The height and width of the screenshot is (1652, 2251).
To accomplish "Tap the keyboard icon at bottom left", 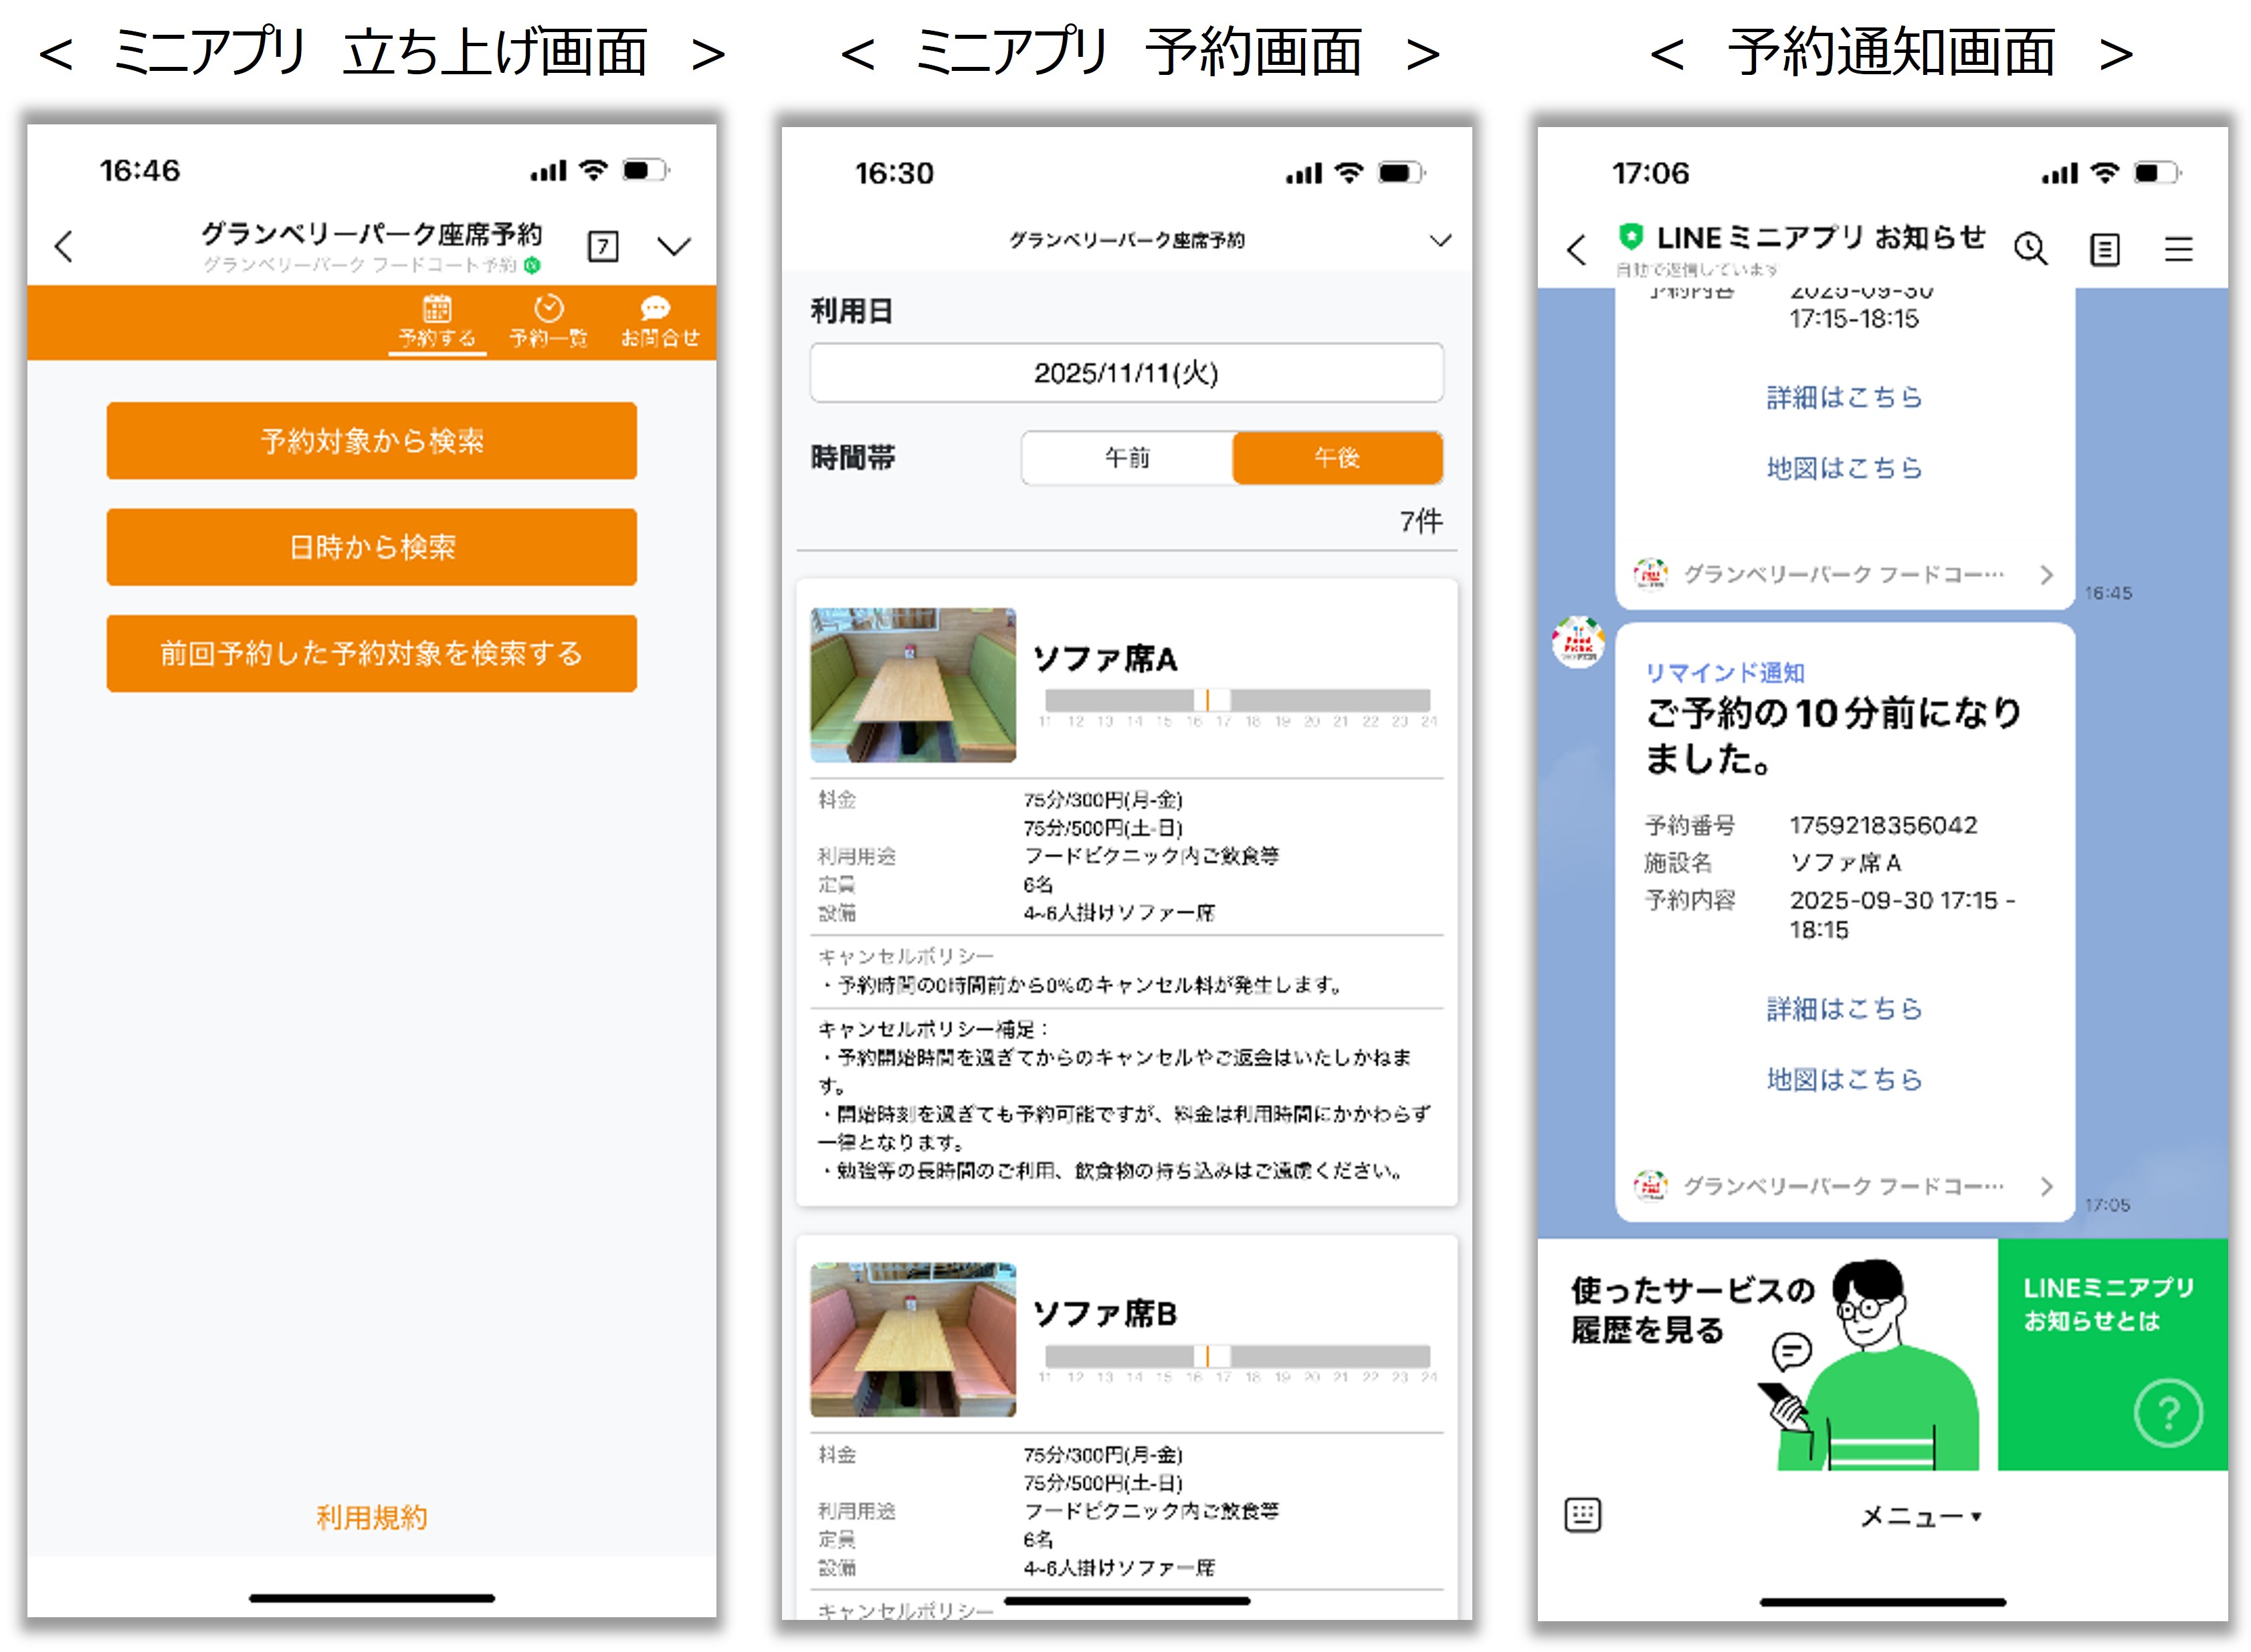I will 1582,1515.
